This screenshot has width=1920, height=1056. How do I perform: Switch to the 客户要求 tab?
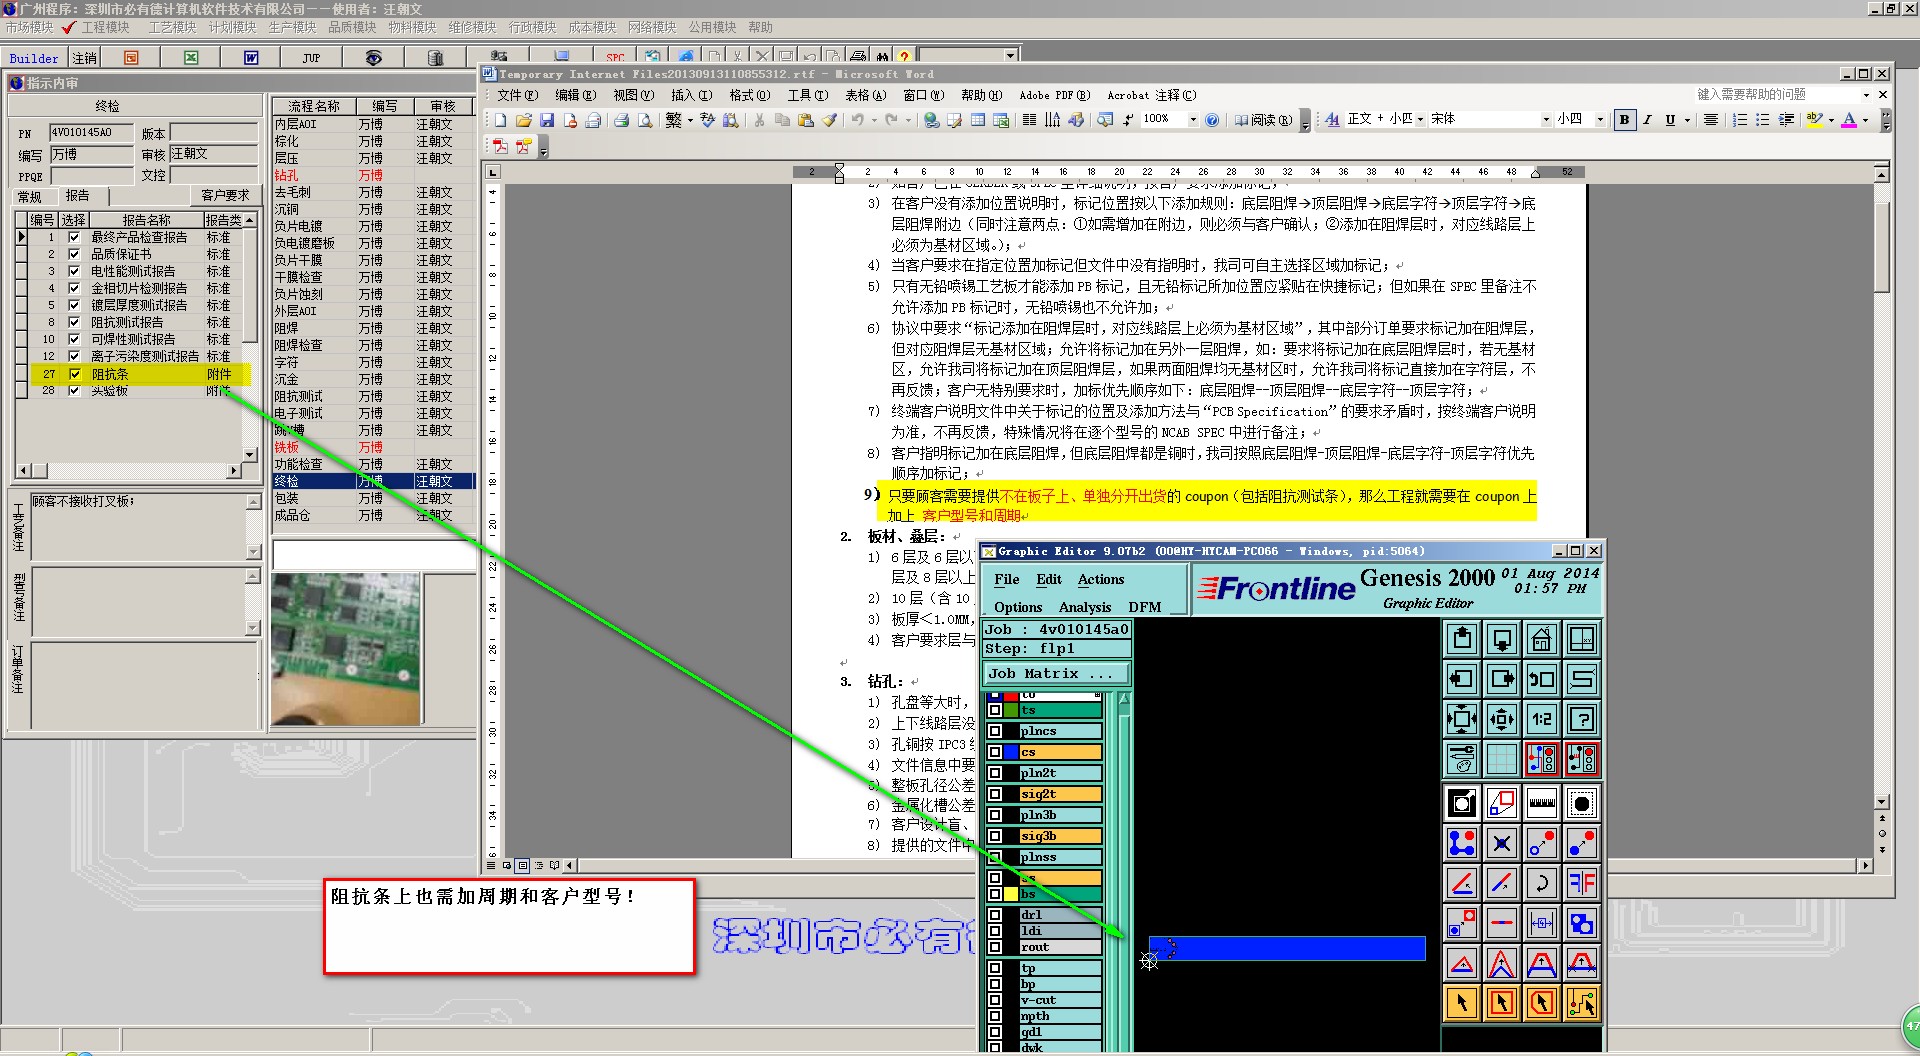pyautogui.click(x=225, y=196)
